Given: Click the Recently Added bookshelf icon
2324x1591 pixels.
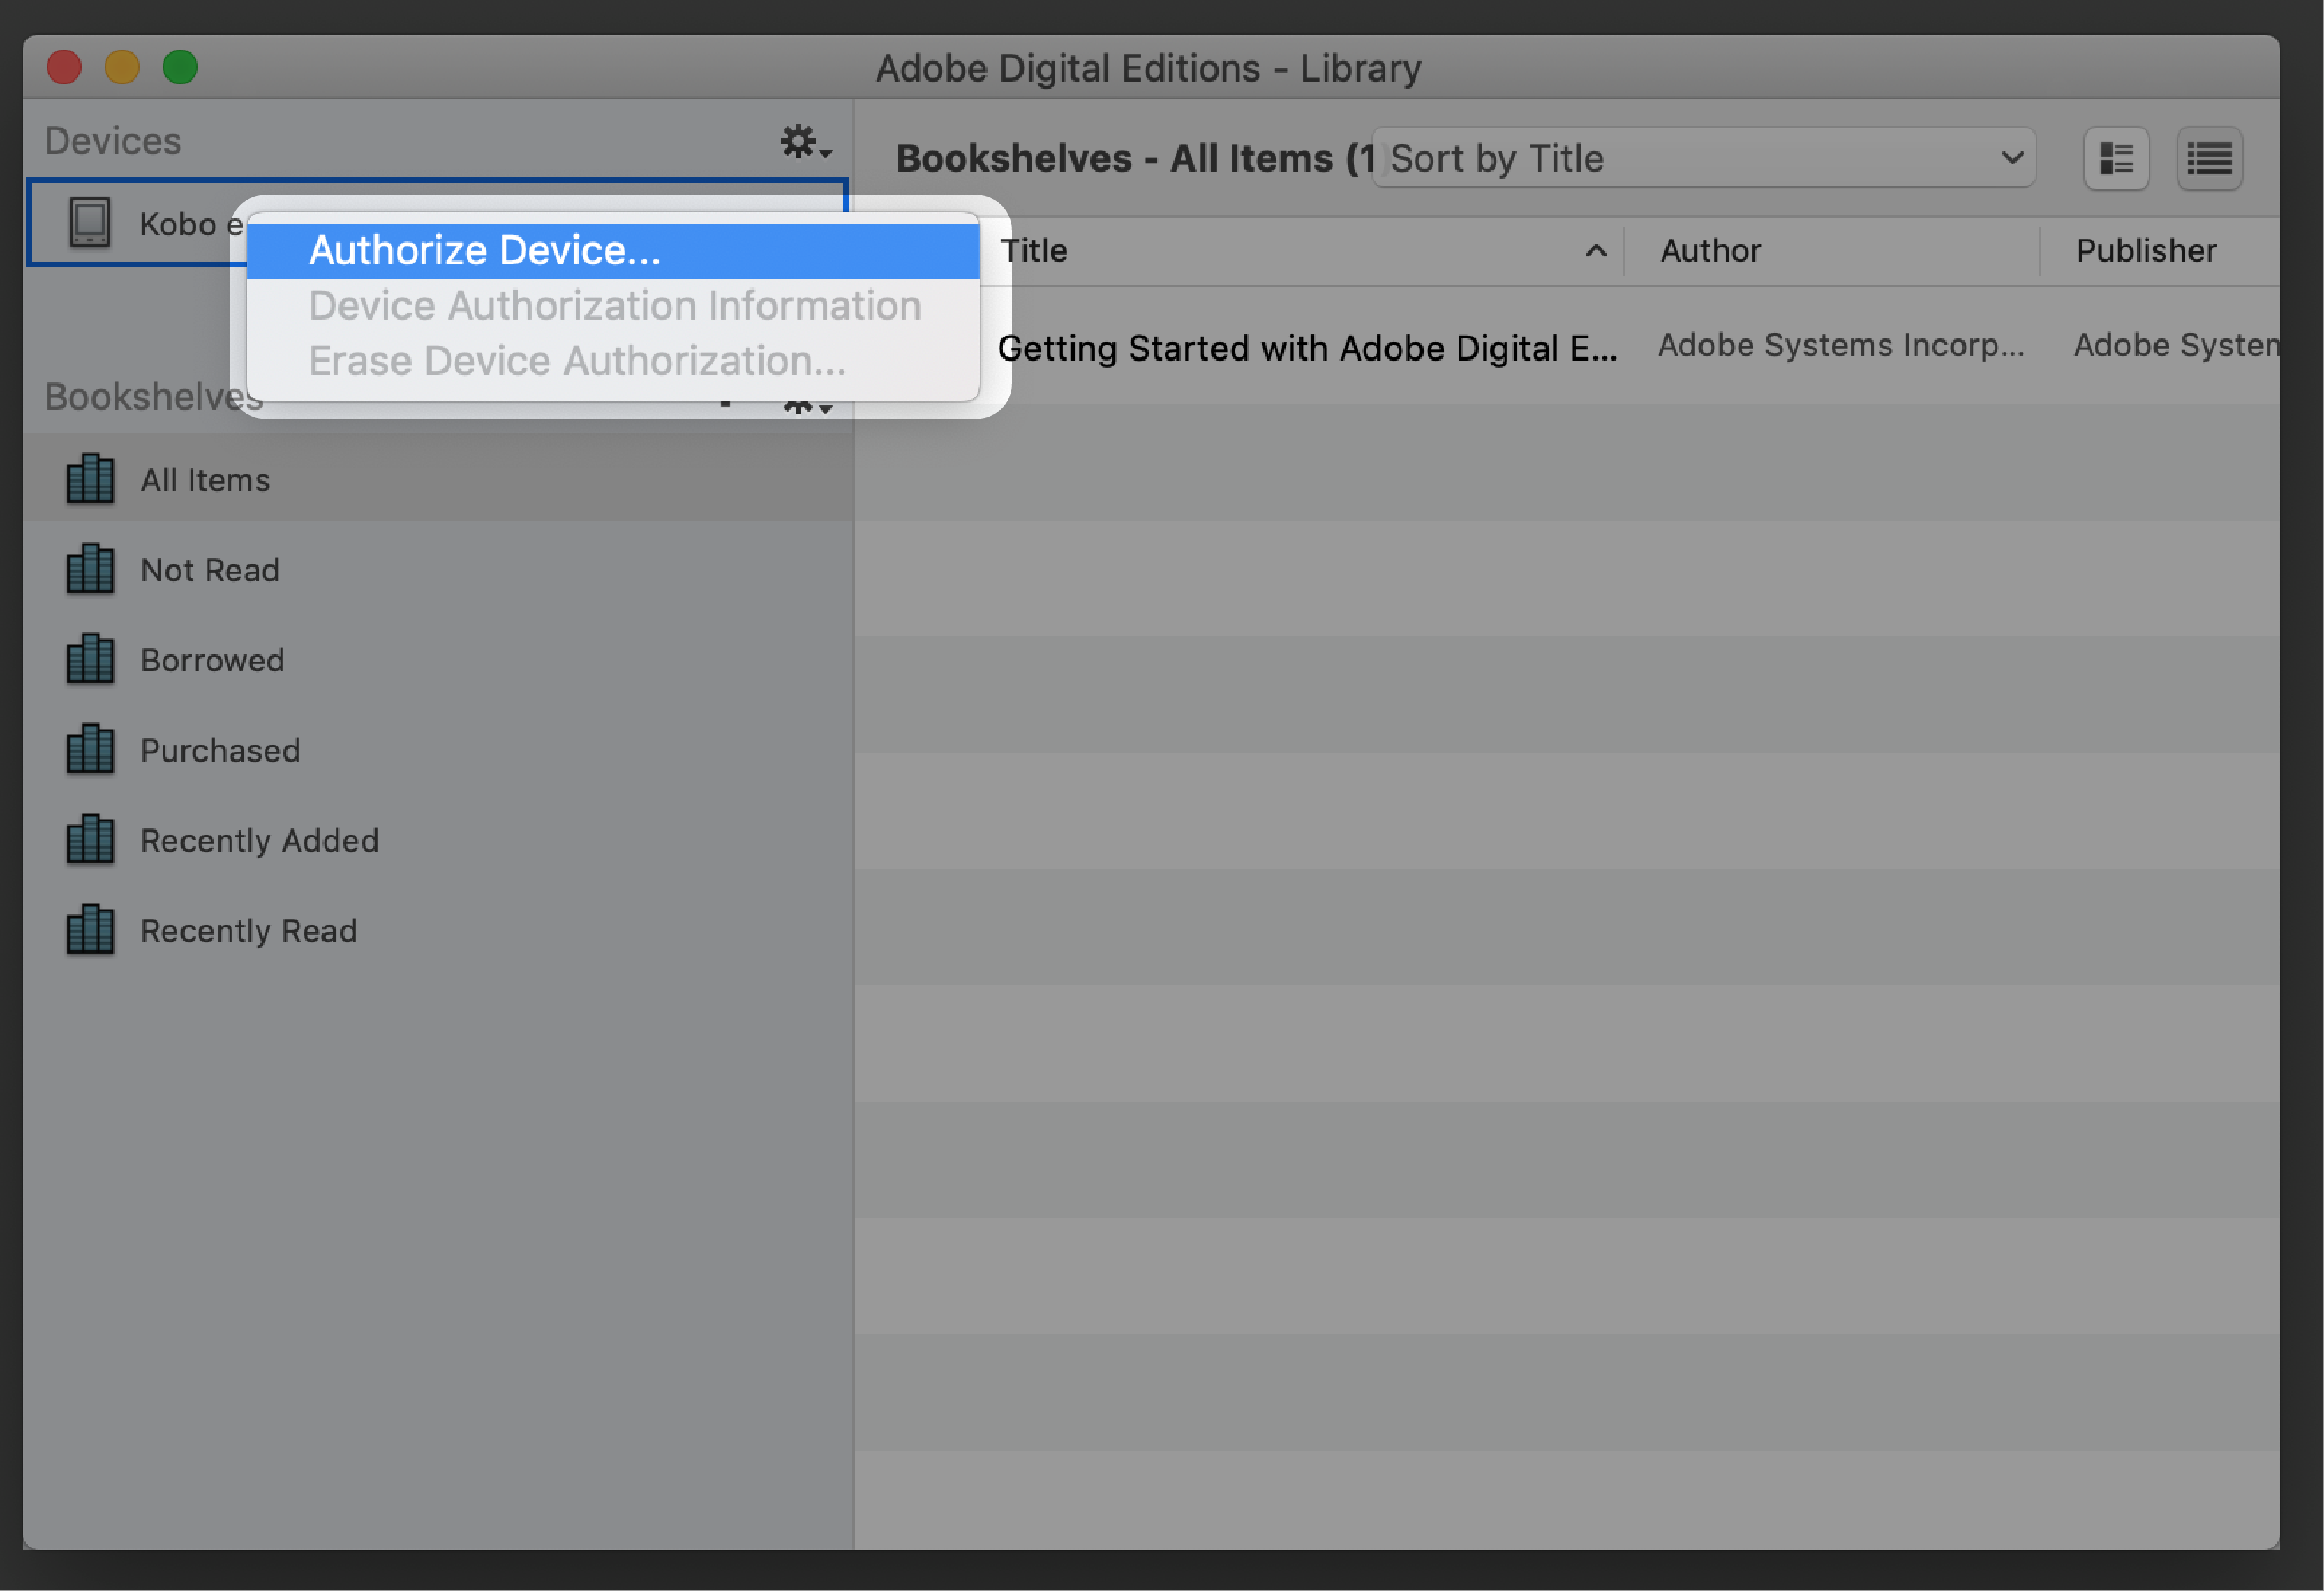Looking at the screenshot, I should (92, 839).
